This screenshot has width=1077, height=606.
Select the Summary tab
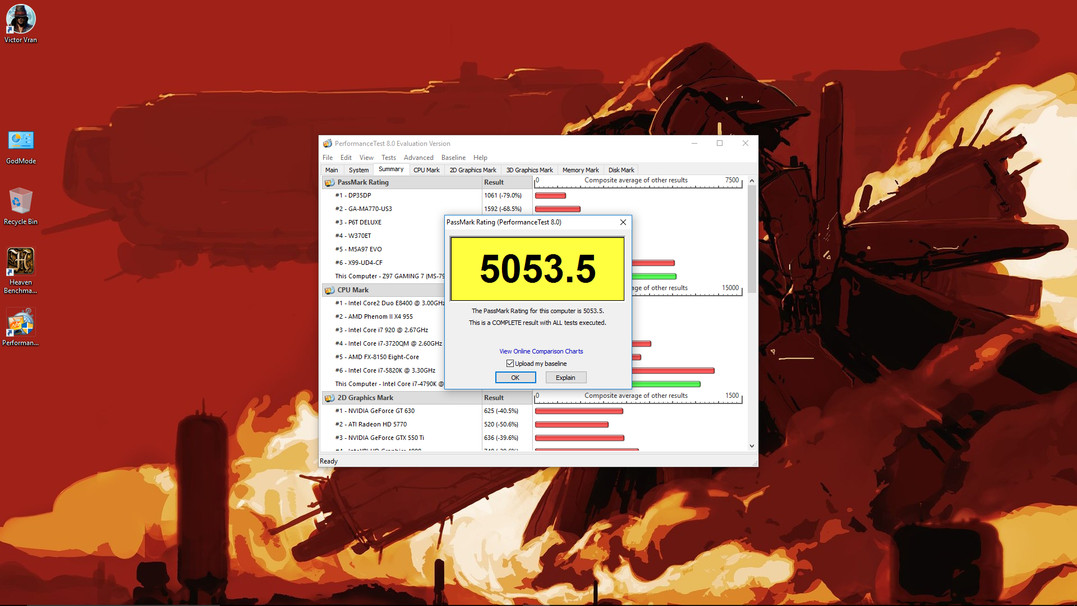pos(391,169)
